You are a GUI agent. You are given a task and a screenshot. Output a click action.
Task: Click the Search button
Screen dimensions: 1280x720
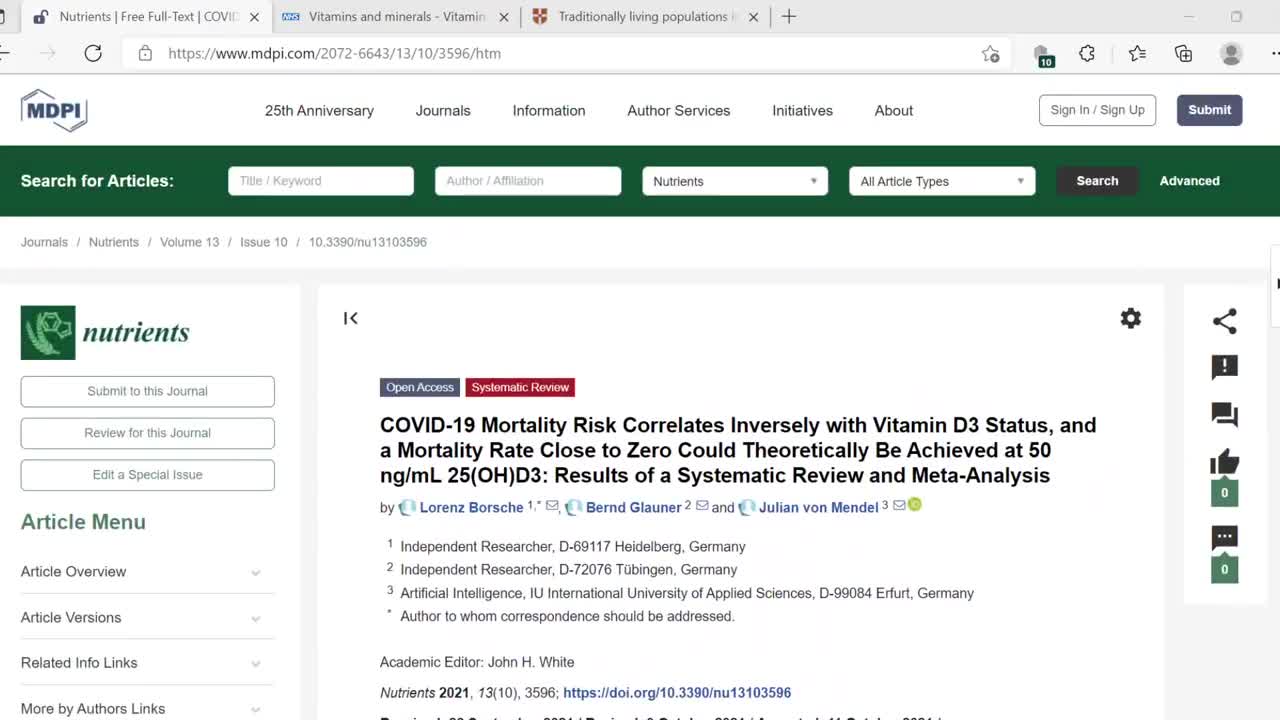pyautogui.click(x=1097, y=181)
